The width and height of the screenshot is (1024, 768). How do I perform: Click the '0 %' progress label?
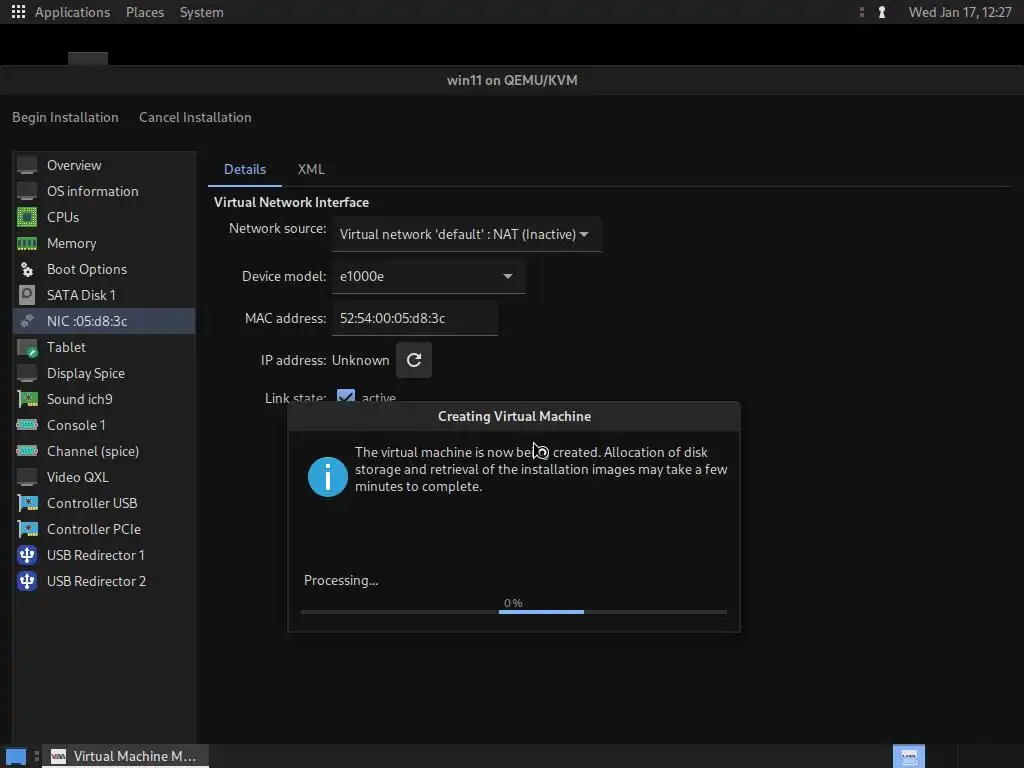513,603
